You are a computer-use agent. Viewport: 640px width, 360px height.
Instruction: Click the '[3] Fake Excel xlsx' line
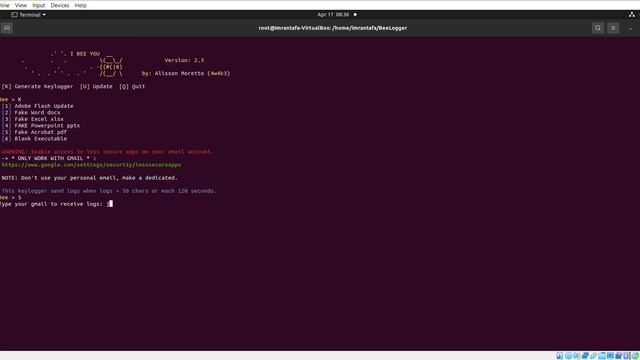coord(33,119)
